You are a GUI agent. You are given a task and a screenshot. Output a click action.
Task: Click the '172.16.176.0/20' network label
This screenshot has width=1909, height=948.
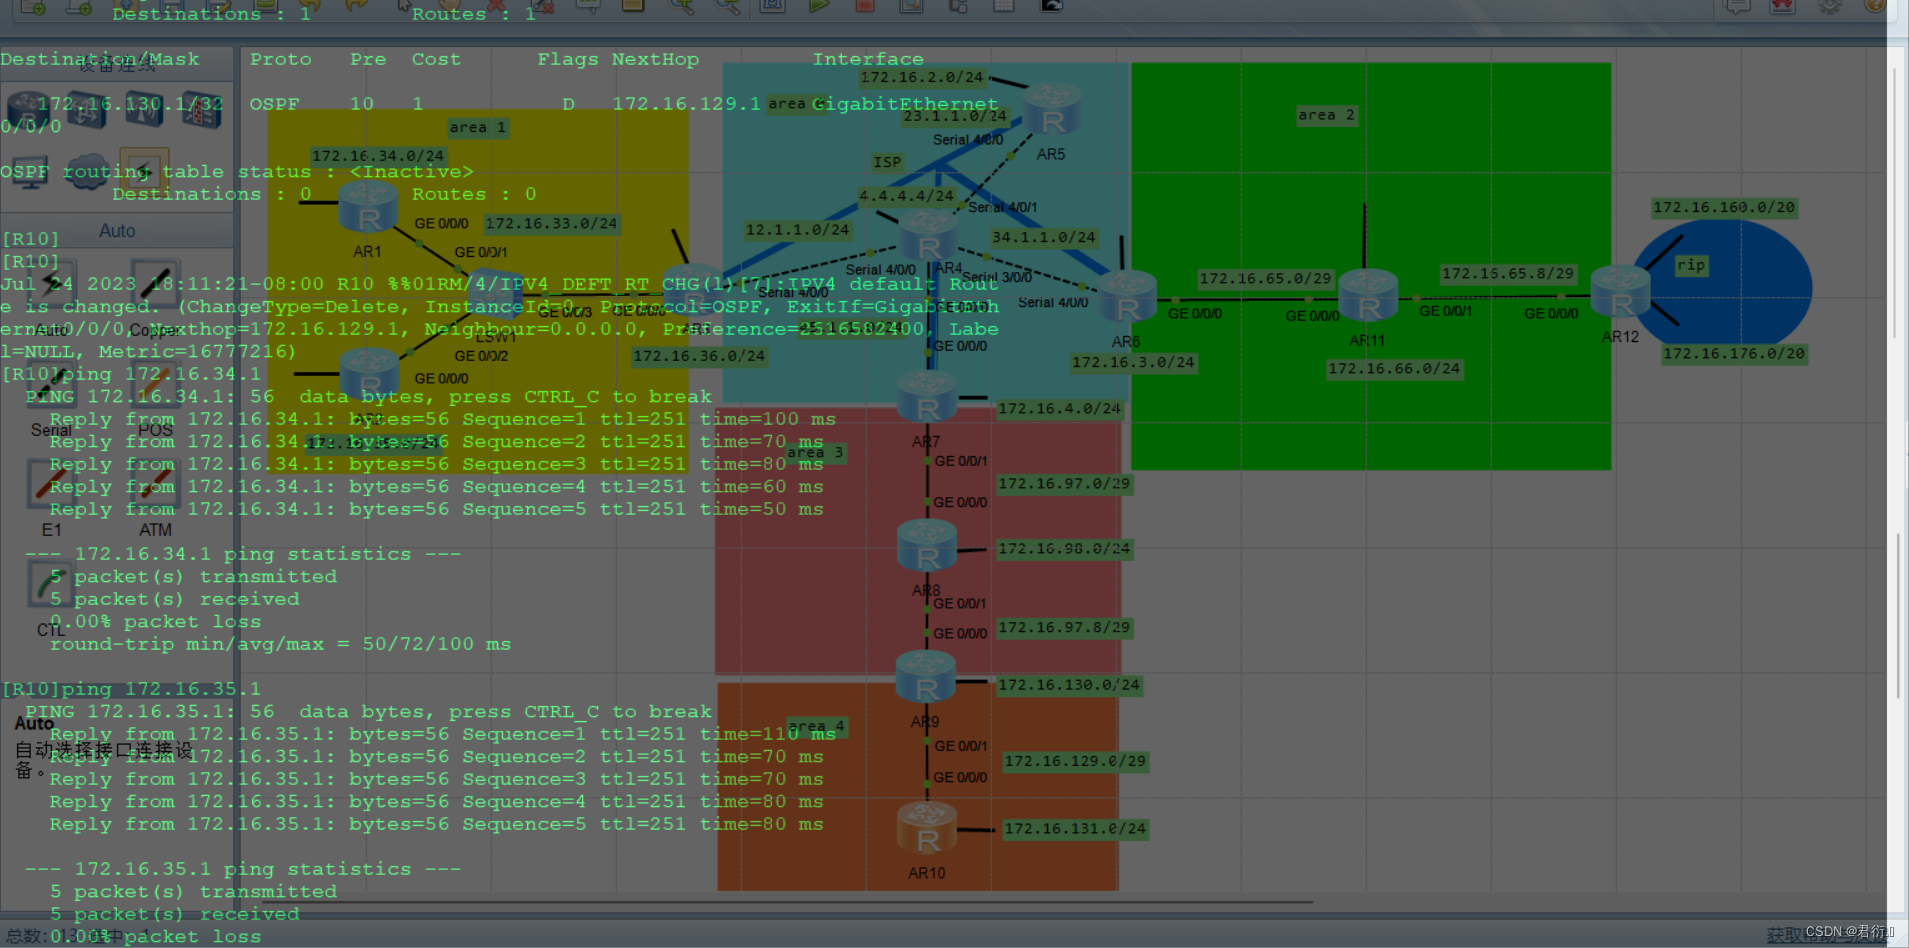click(1735, 354)
